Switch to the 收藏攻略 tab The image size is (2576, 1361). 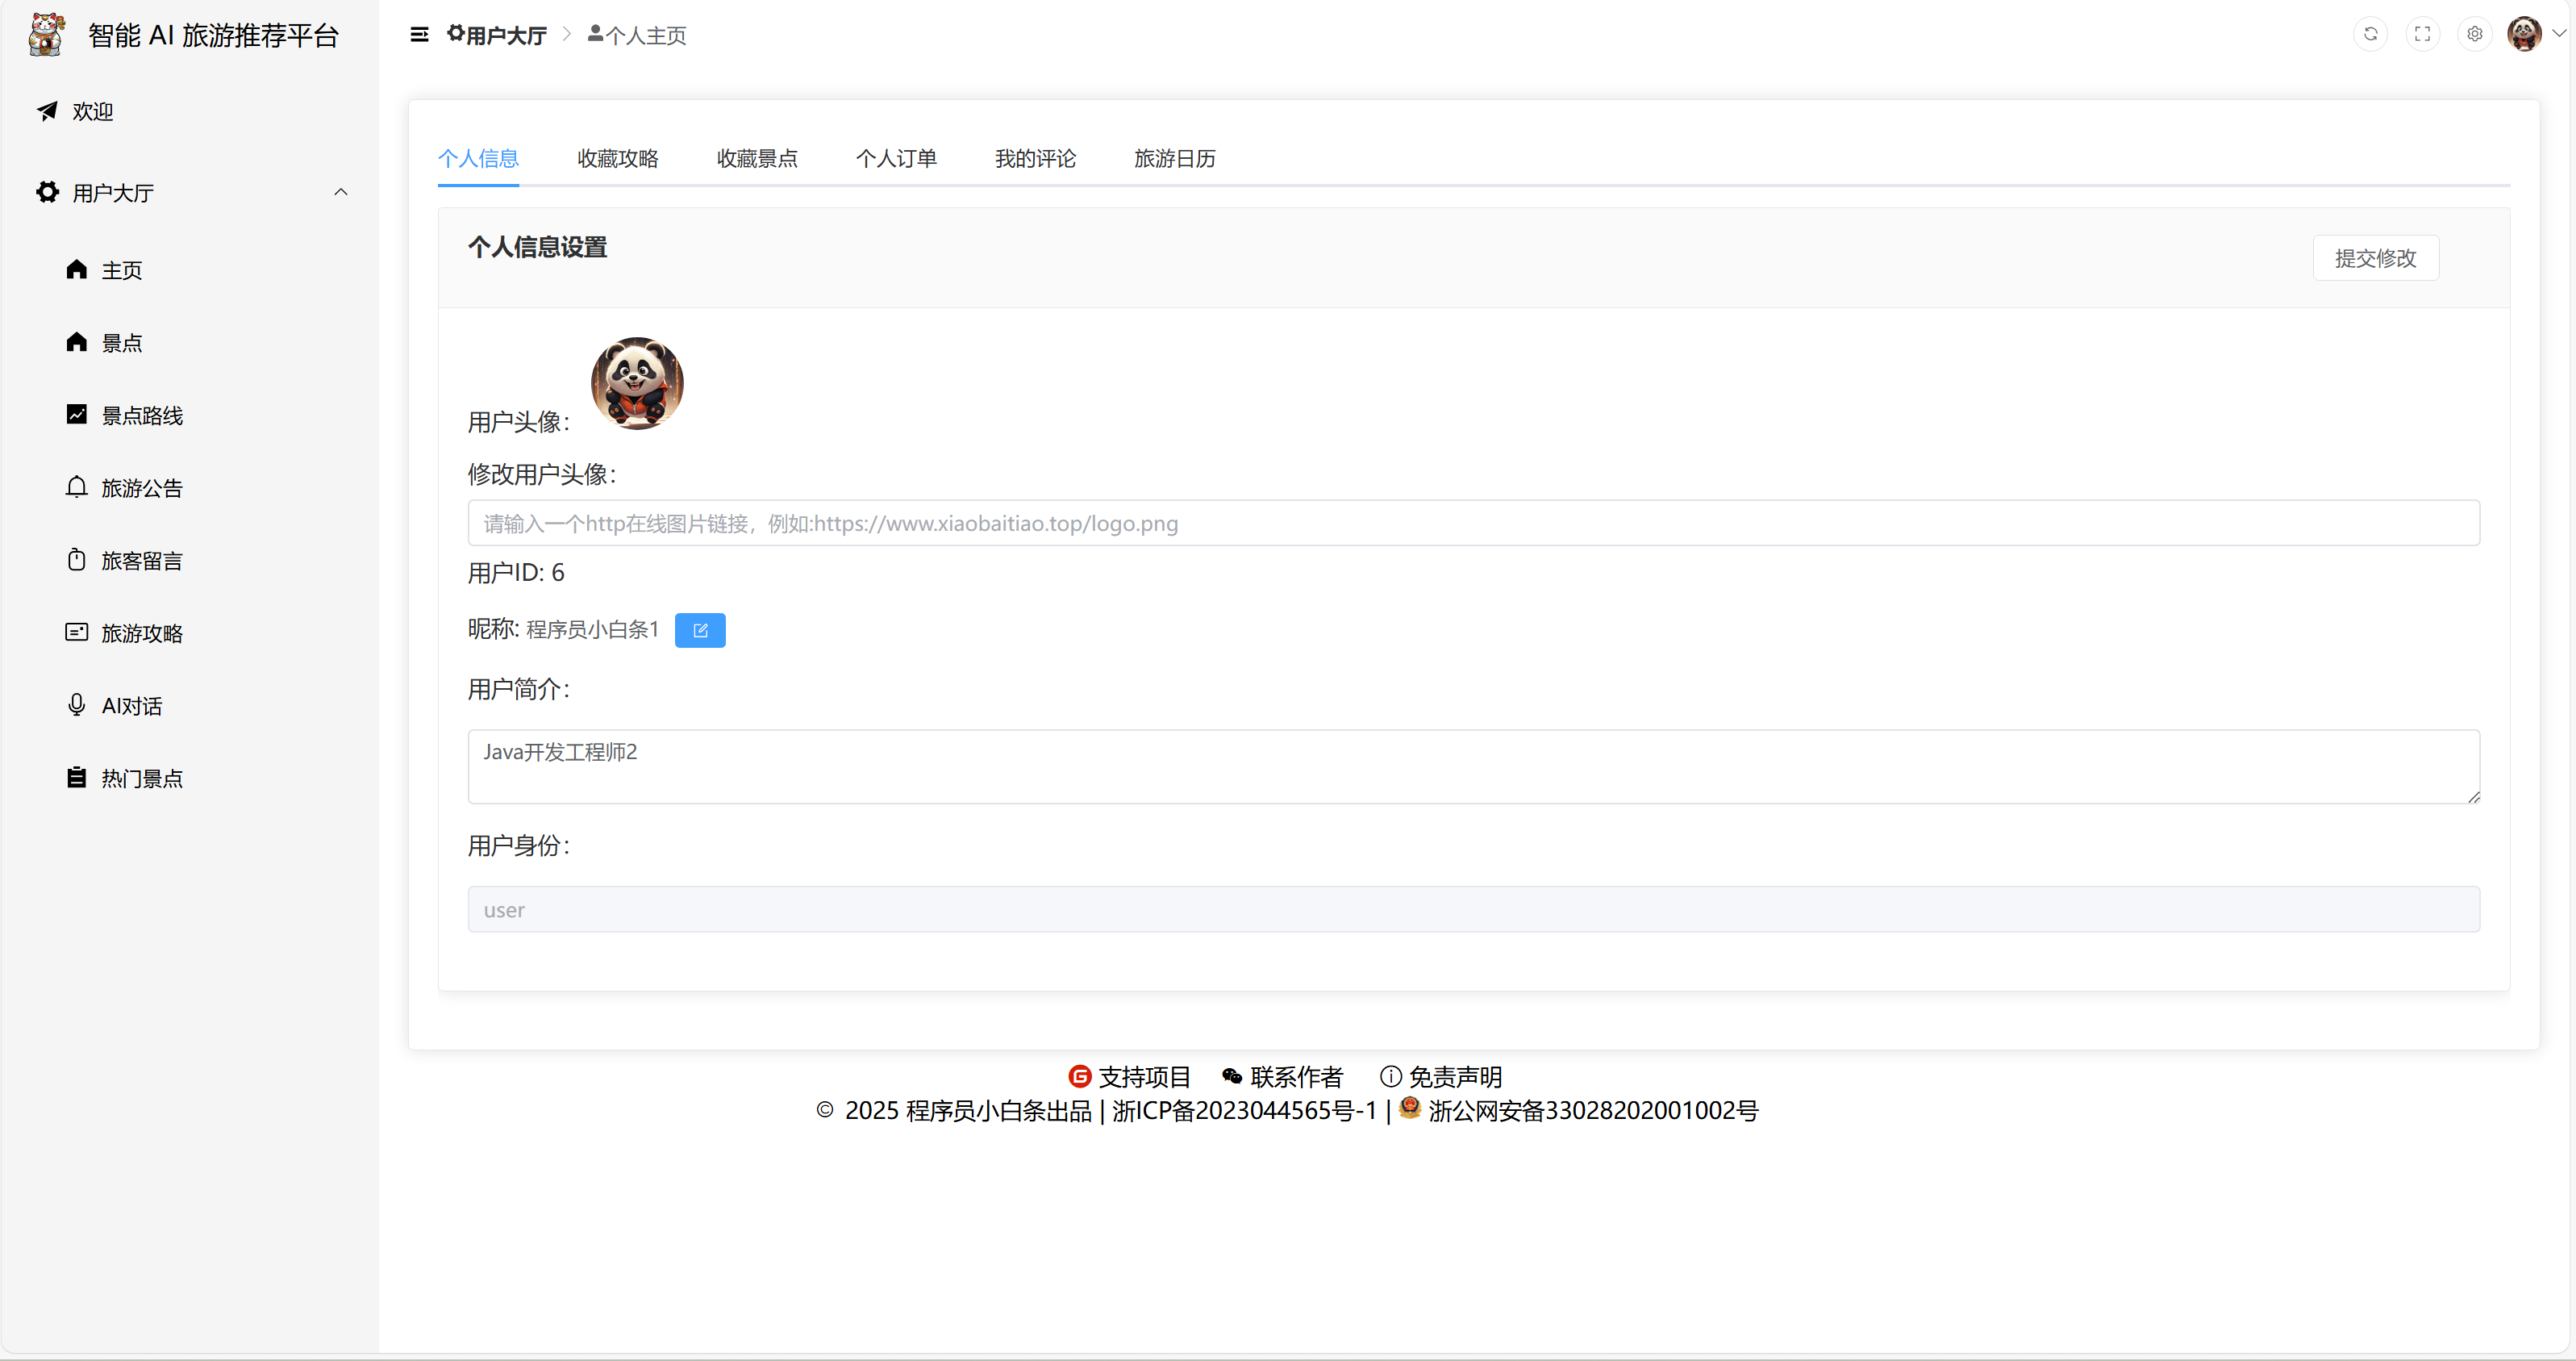tap(617, 158)
